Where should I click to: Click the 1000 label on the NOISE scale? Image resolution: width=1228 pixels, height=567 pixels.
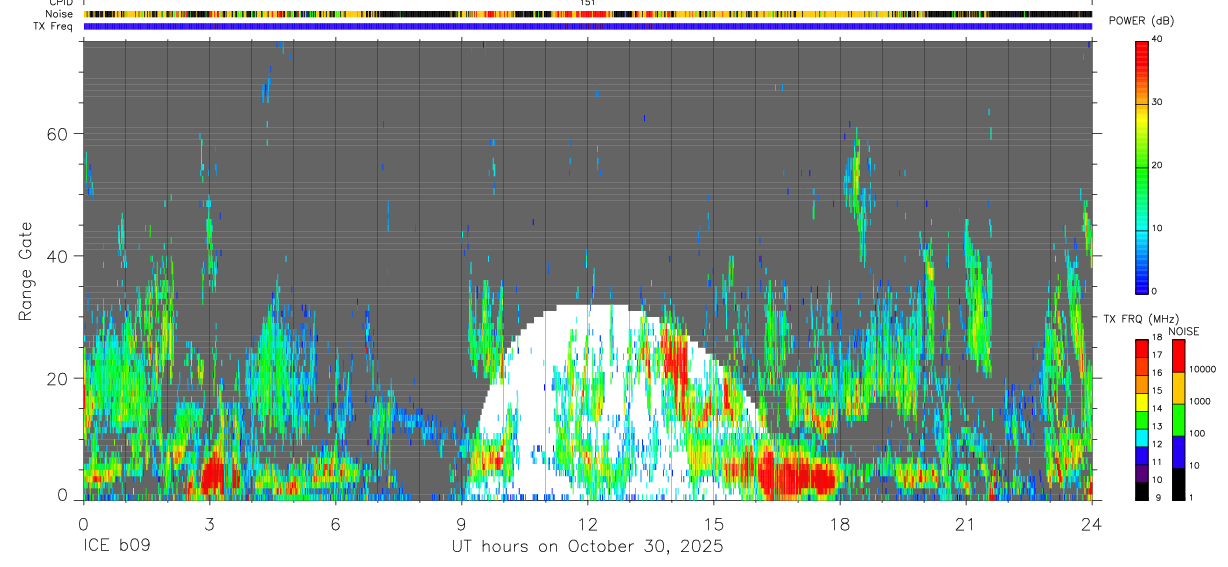tap(1200, 401)
